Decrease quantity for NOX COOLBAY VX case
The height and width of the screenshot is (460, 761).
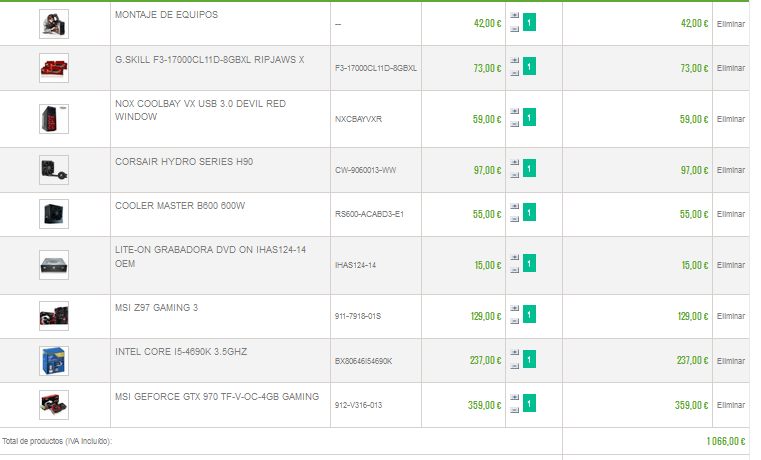[514, 124]
